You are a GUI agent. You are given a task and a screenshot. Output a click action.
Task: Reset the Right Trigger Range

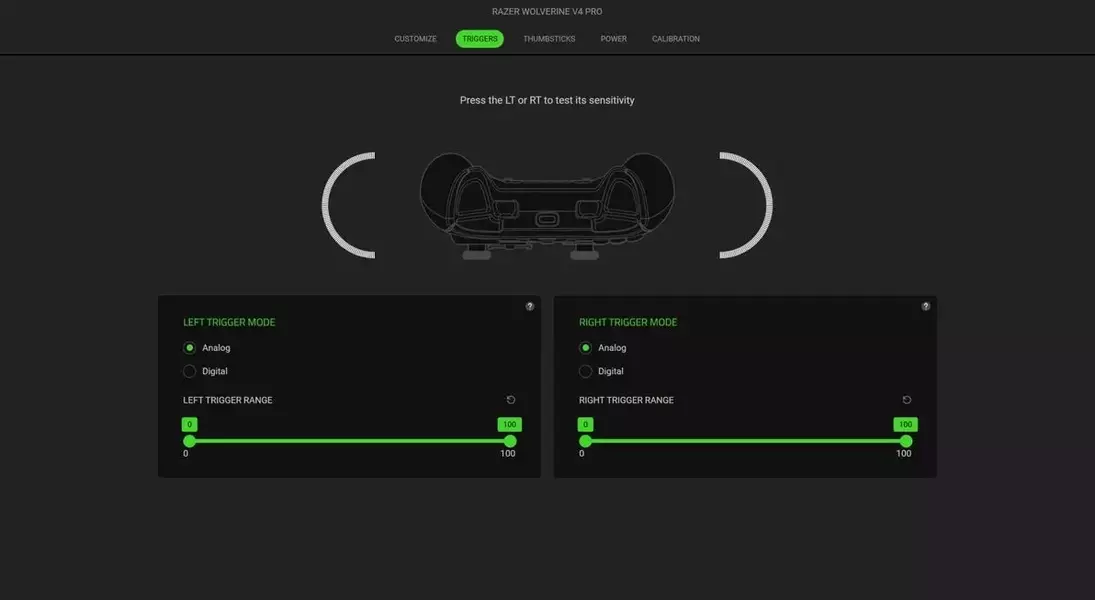(x=906, y=400)
